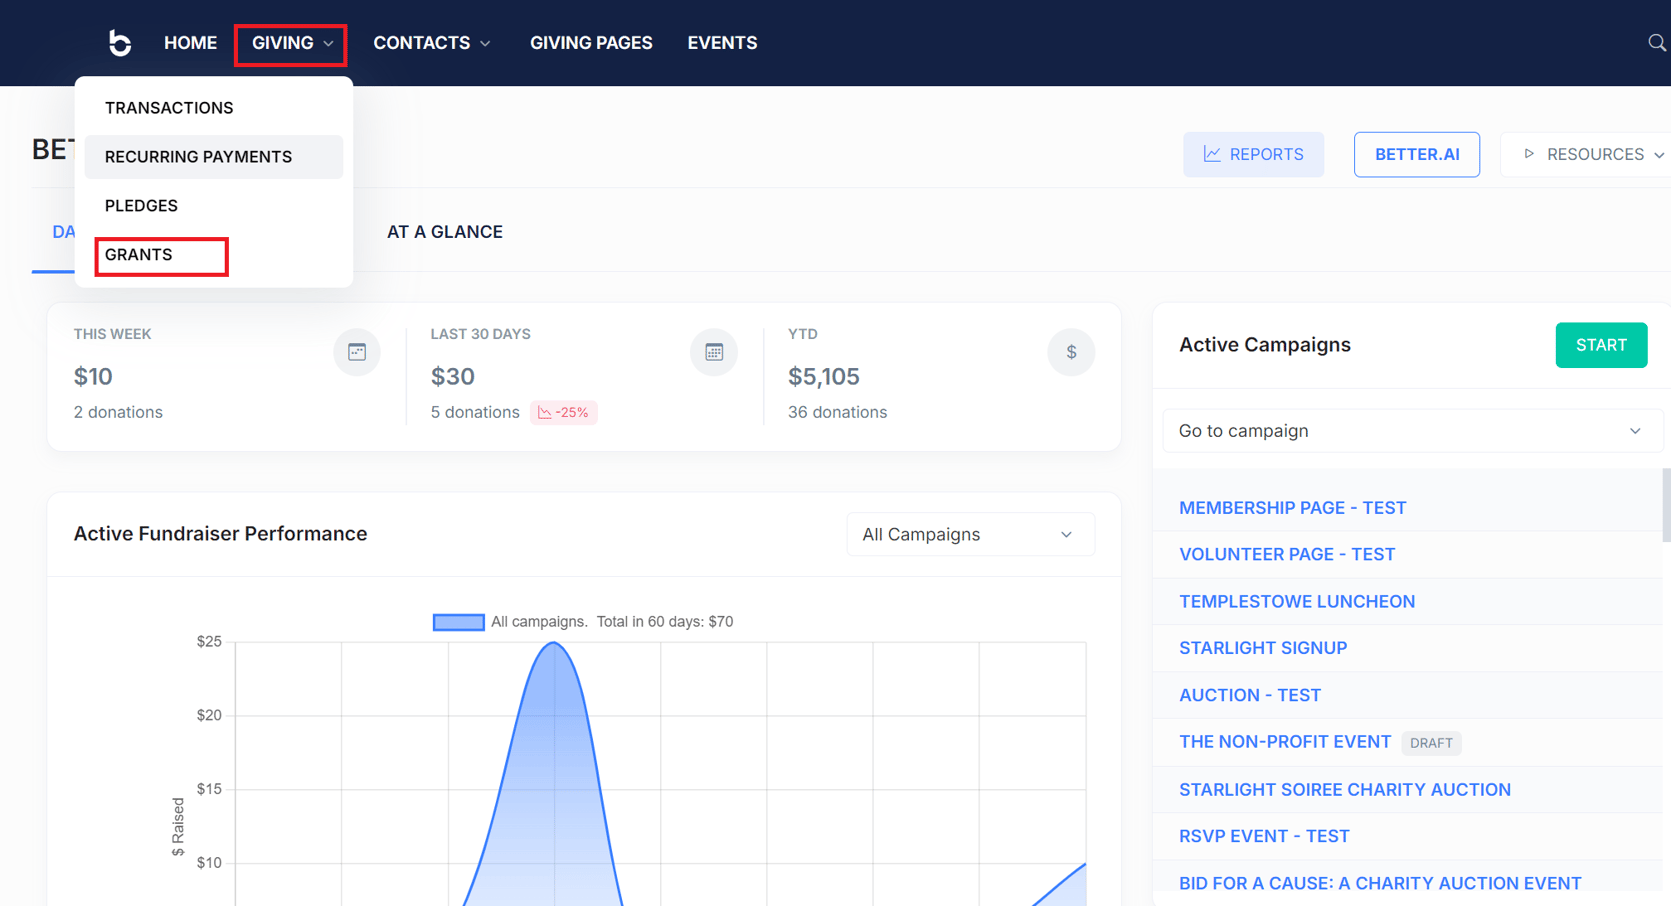Screen dimensions: 1671x906
Task: Select Grants from the Giving menu
Action: 139,255
